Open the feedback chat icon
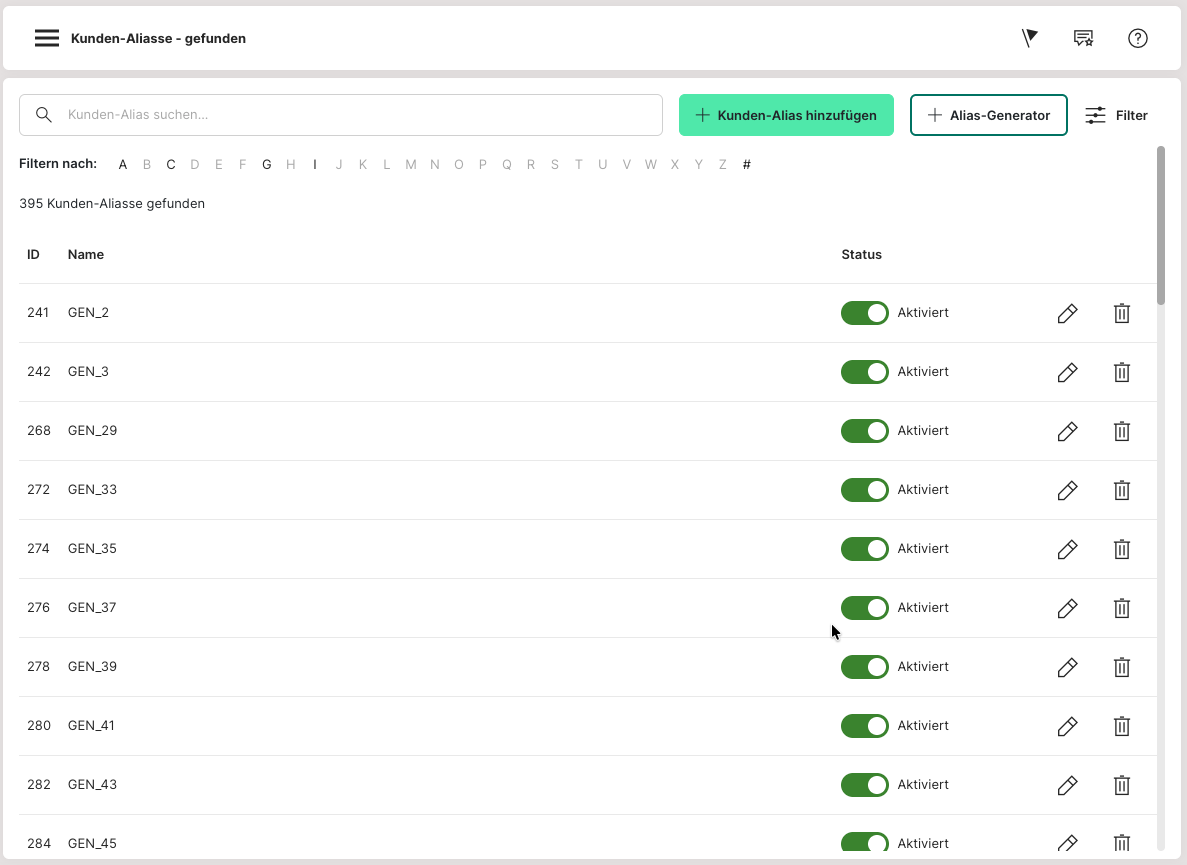The image size is (1187, 865). point(1083,38)
